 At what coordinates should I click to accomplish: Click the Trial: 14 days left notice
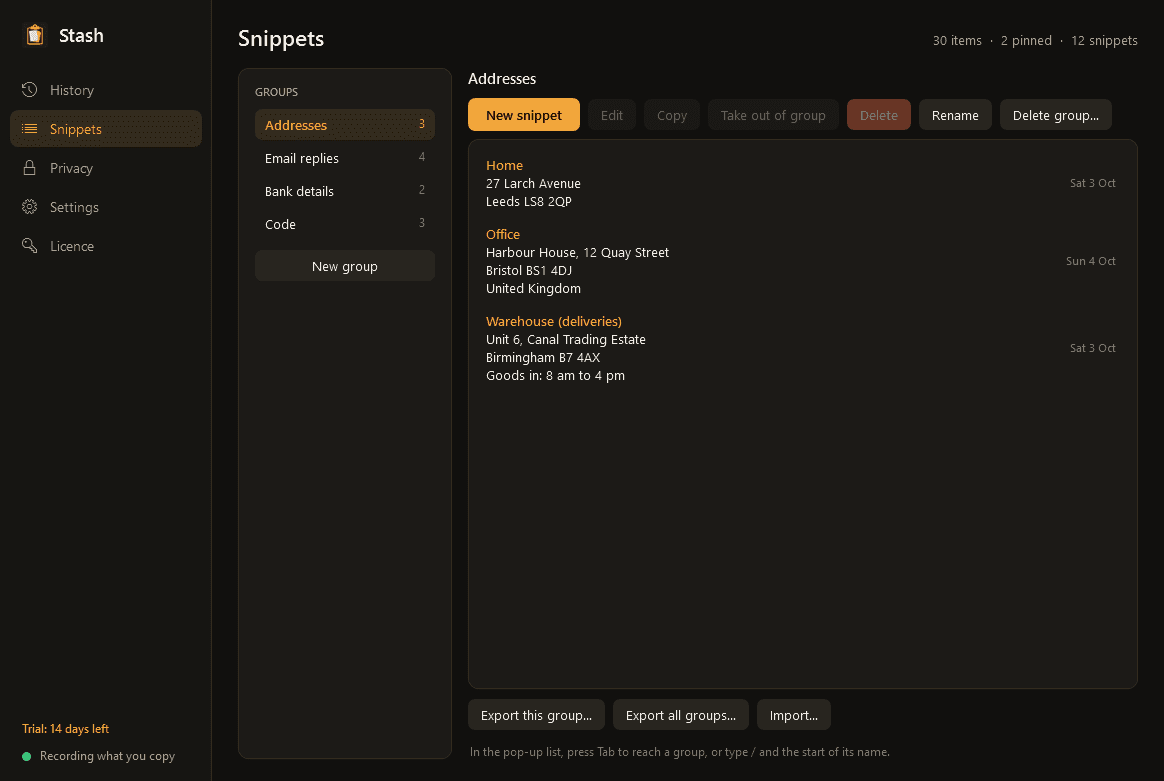65,729
